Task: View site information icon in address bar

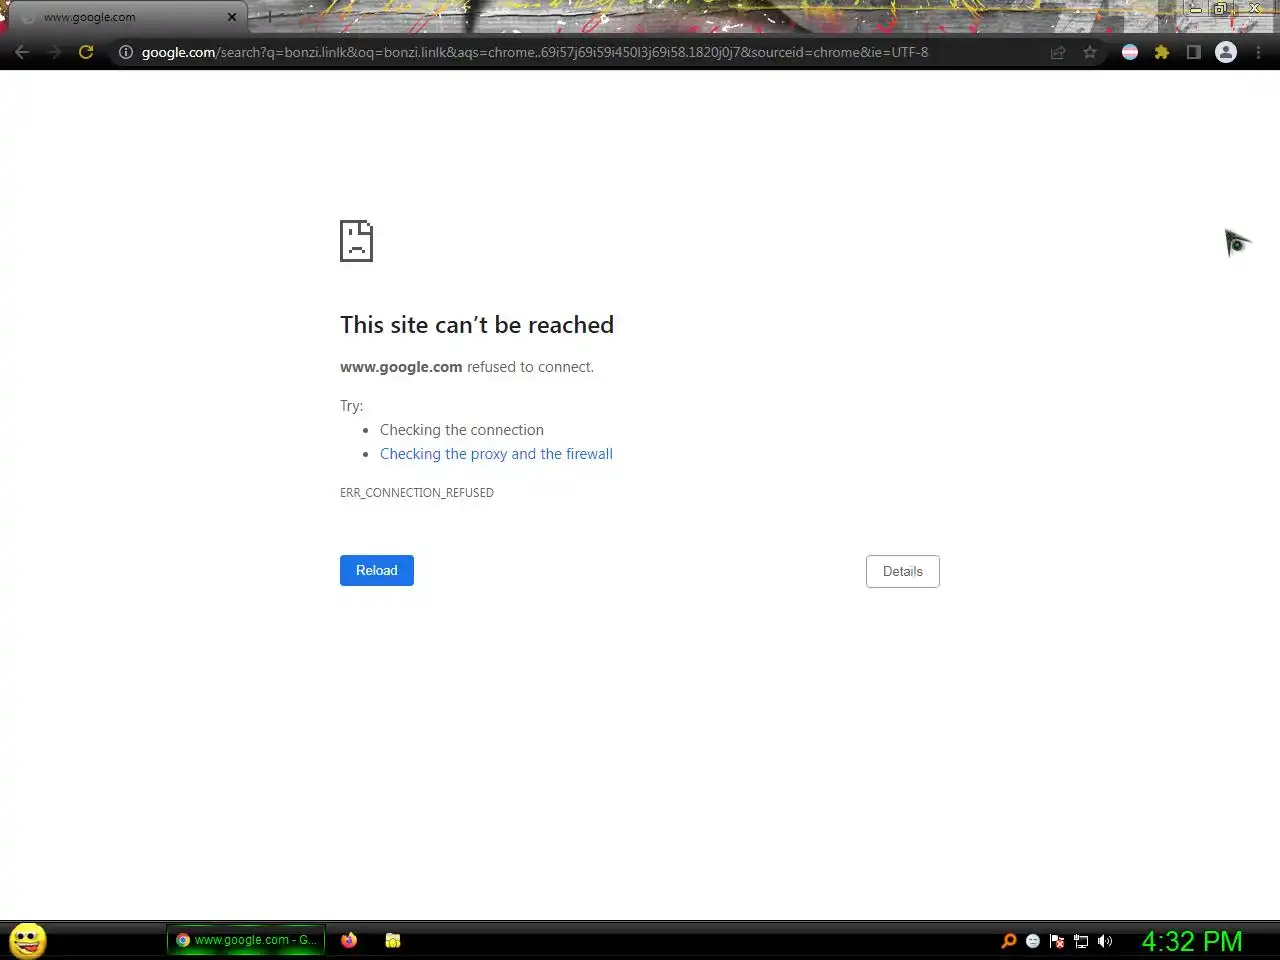Action: click(x=126, y=52)
